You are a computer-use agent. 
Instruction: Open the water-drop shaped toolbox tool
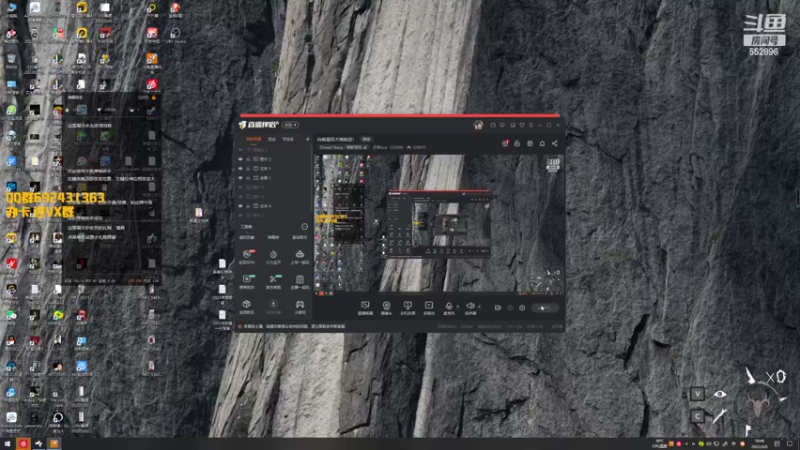point(273,257)
